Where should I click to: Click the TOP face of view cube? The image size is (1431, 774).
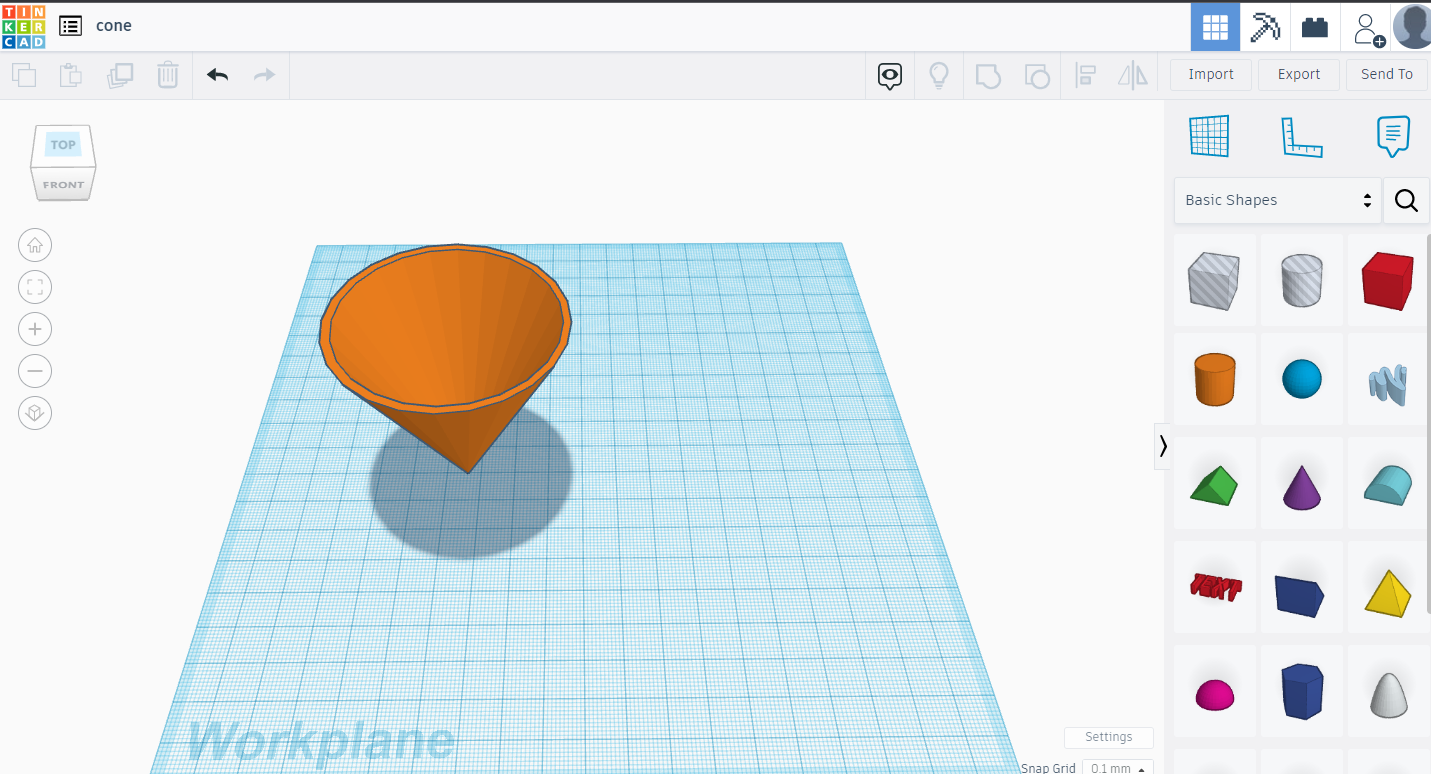(x=63, y=145)
